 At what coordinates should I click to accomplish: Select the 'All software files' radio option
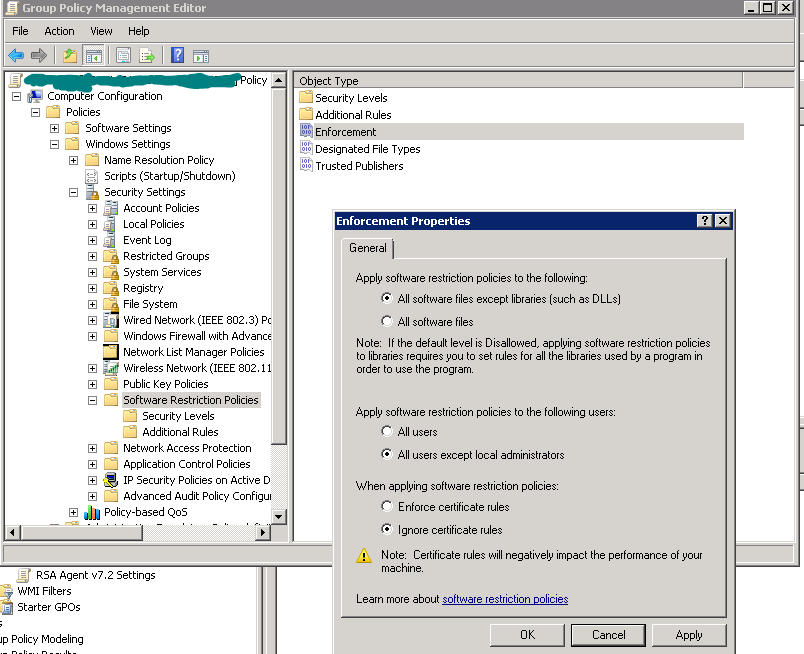387,322
